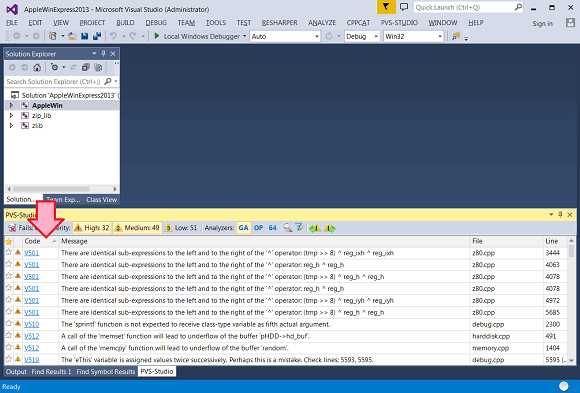
Task: Open the RESHARPER menu
Action: tap(280, 23)
